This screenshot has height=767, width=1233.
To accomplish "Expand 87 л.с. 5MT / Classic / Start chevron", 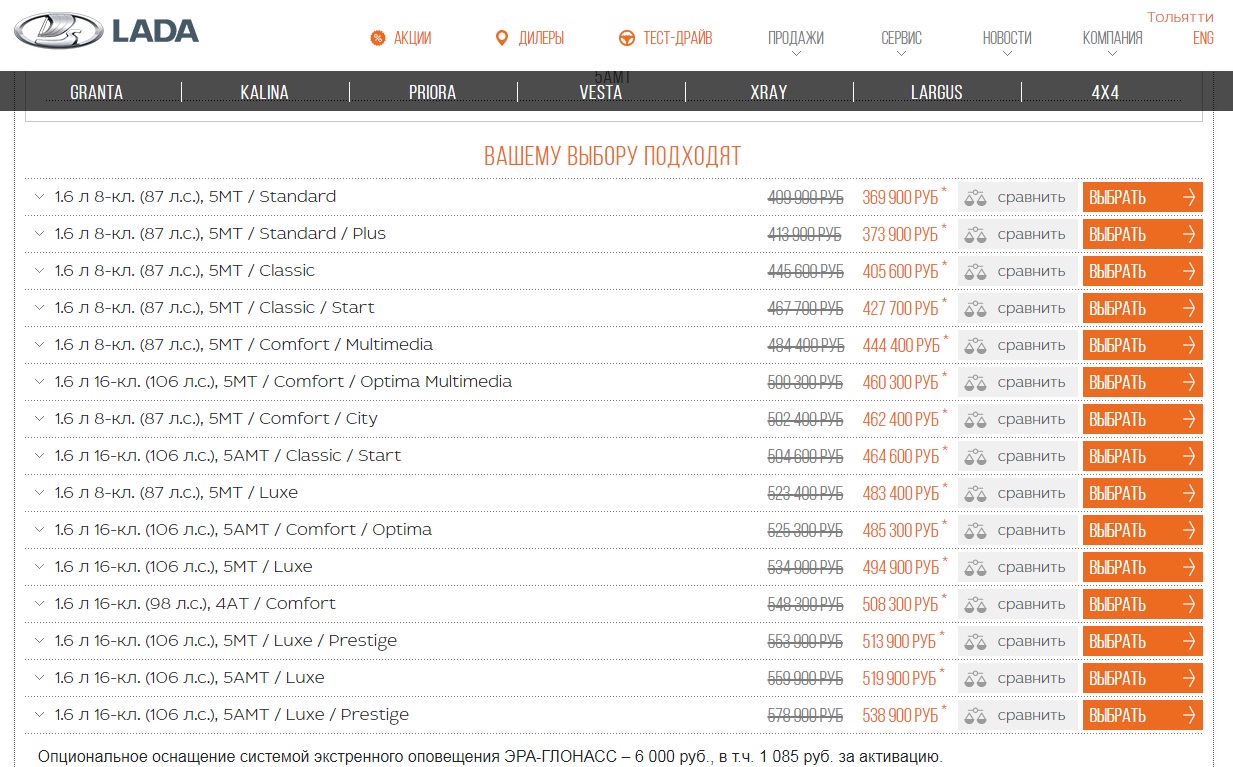I will click(x=39, y=307).
